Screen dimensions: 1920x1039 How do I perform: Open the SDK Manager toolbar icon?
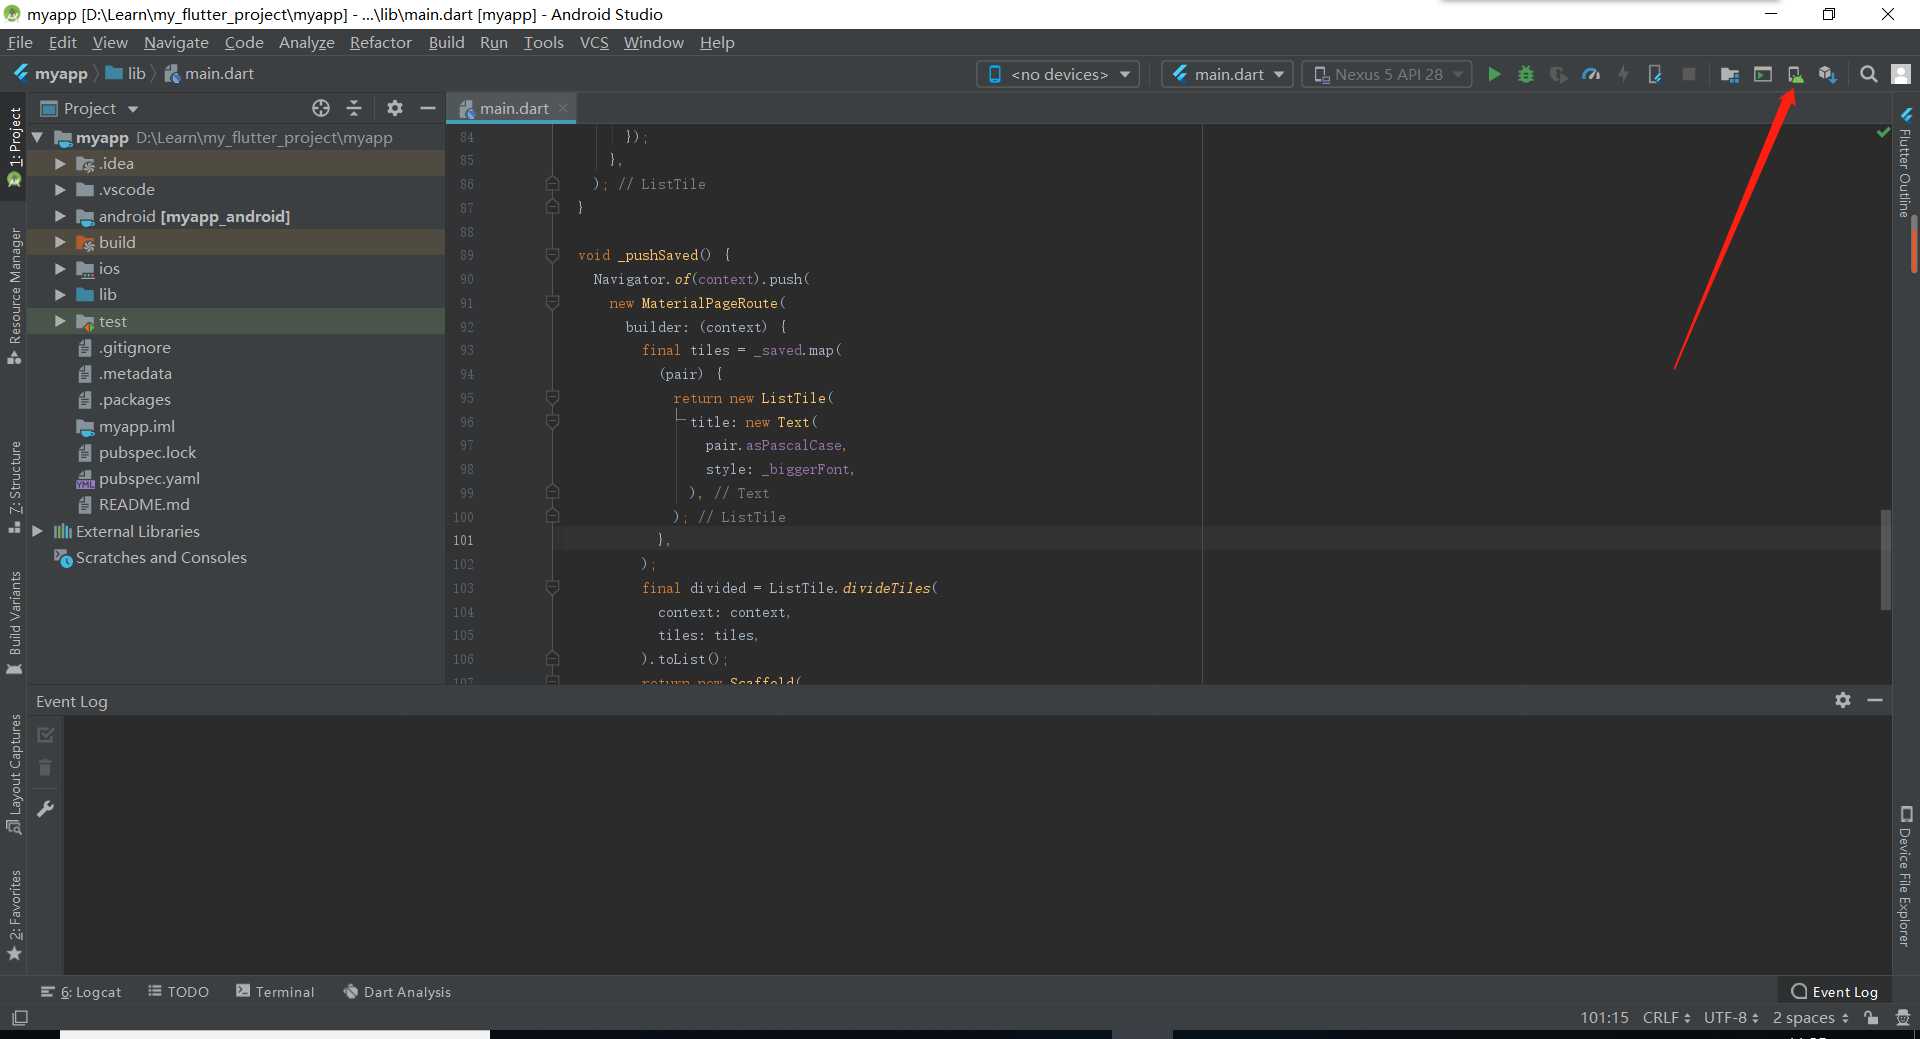pos(1827,74)
